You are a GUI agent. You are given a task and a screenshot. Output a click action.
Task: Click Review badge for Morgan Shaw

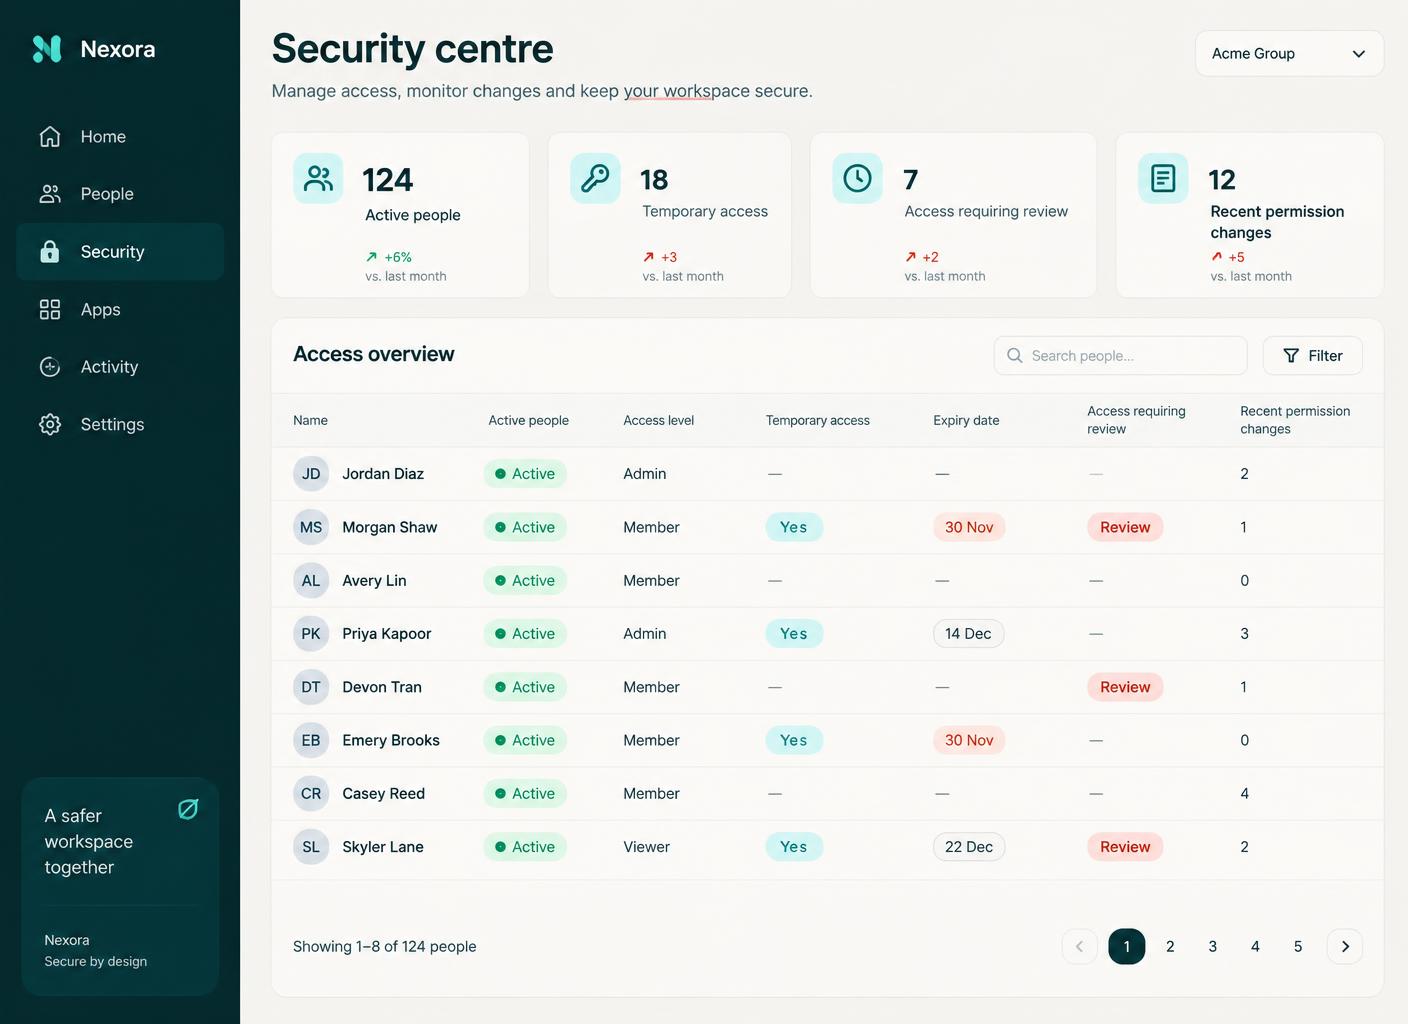[x=1125, y=527]
